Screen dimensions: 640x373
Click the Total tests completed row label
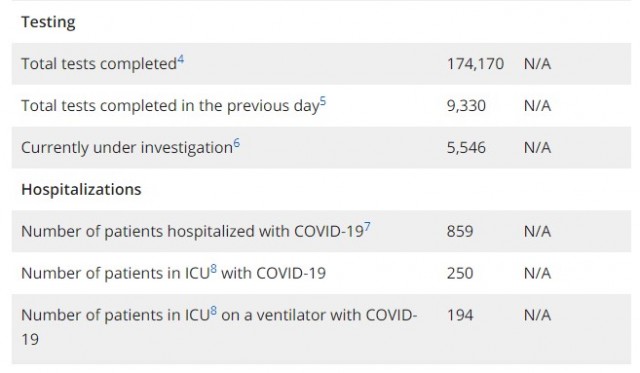pyautogui.click(x=99, y=64)
